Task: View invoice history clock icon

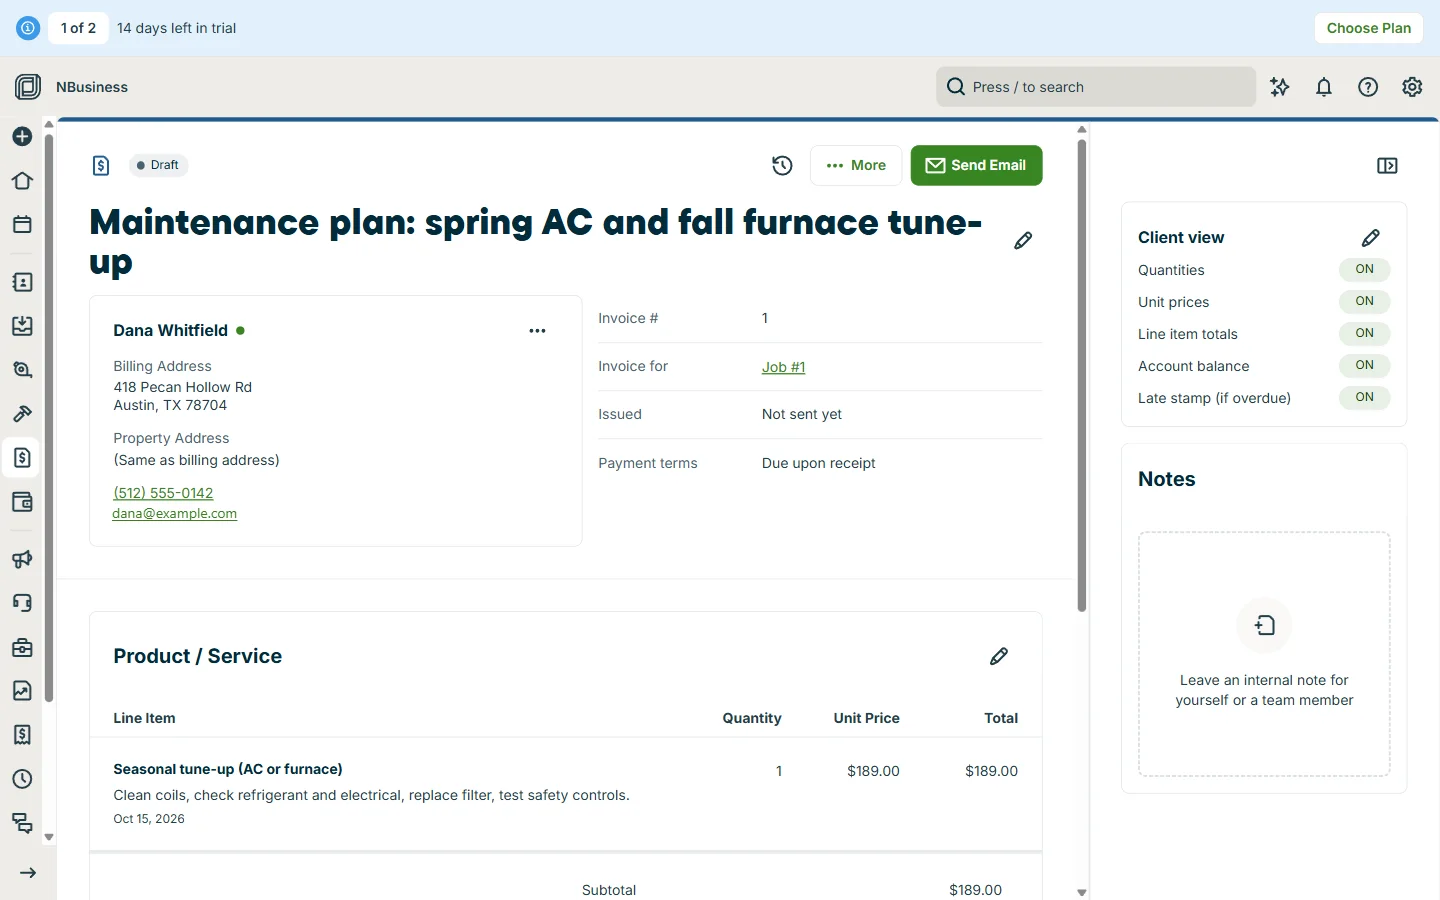Action: tap(782, 165)
